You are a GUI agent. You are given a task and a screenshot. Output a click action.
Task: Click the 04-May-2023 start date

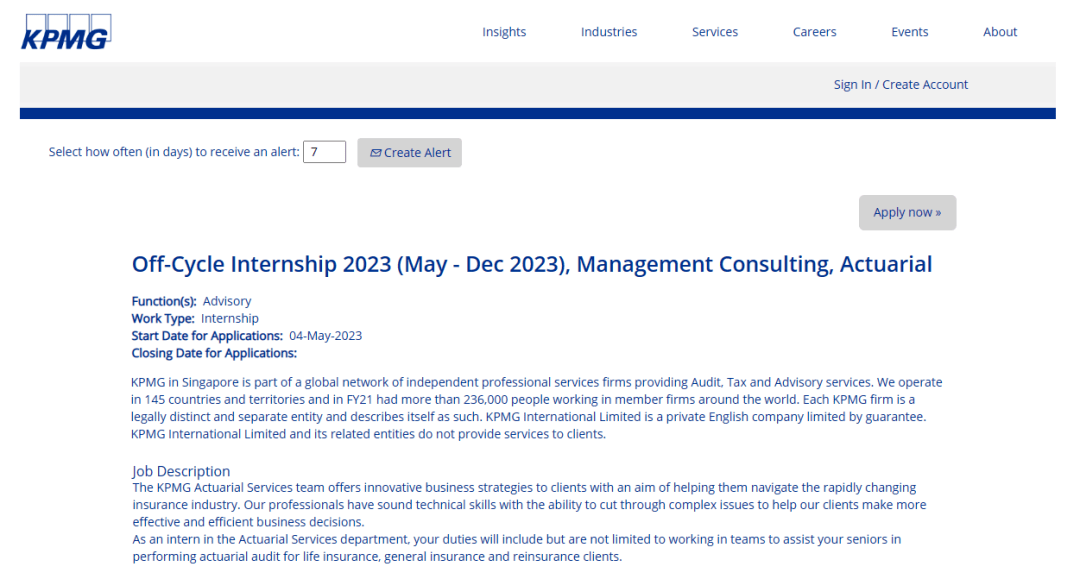point(325,336)
